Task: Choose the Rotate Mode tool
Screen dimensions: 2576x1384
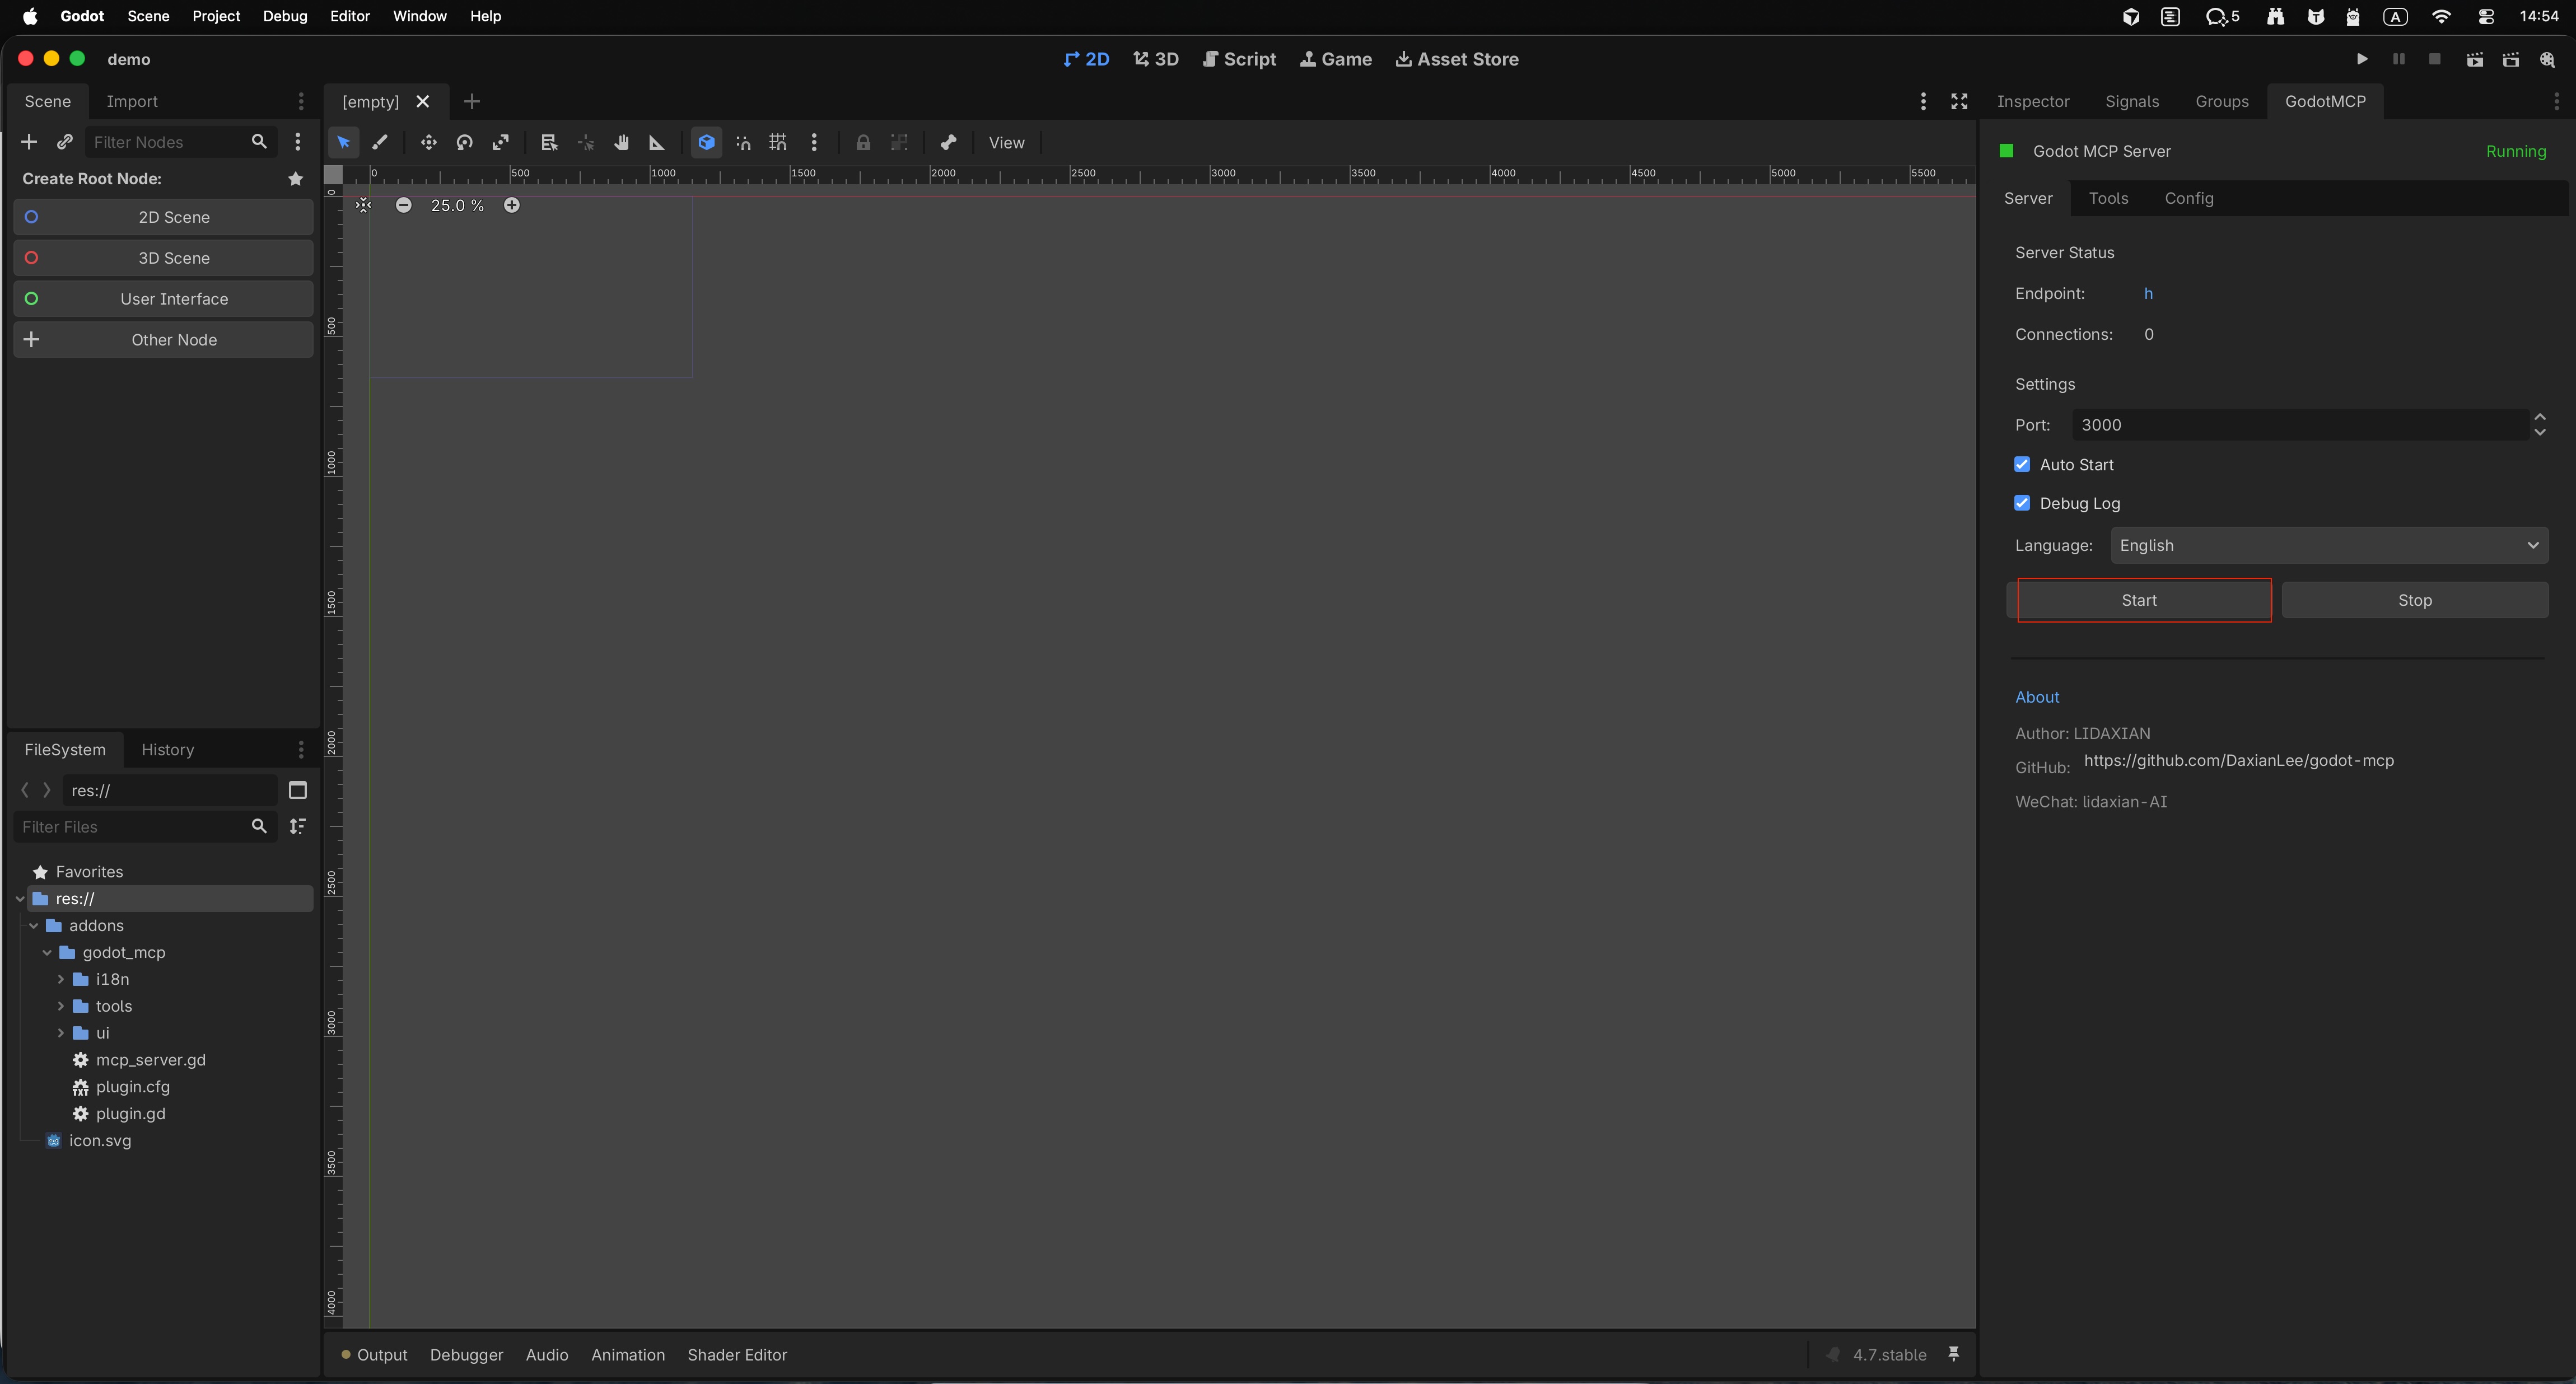Action: point(464,143)
